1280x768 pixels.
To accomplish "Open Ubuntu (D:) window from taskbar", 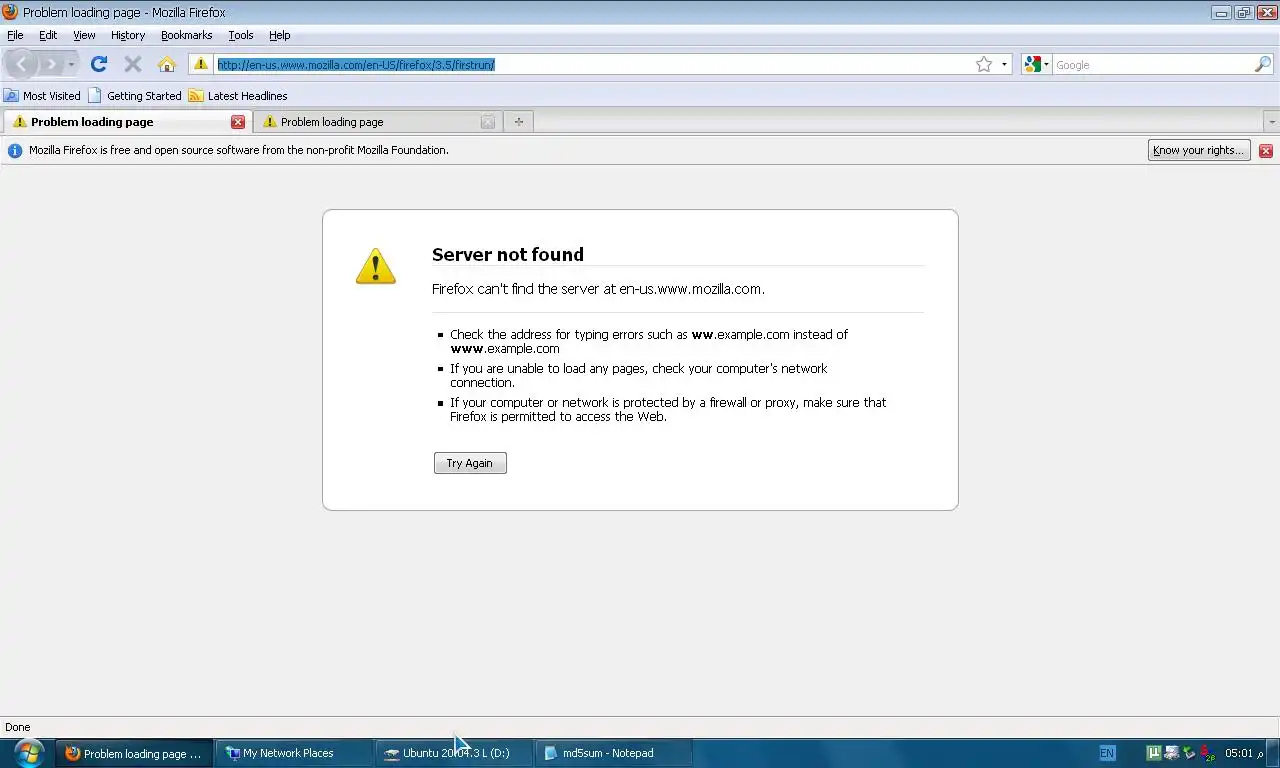I will (455, 753).
